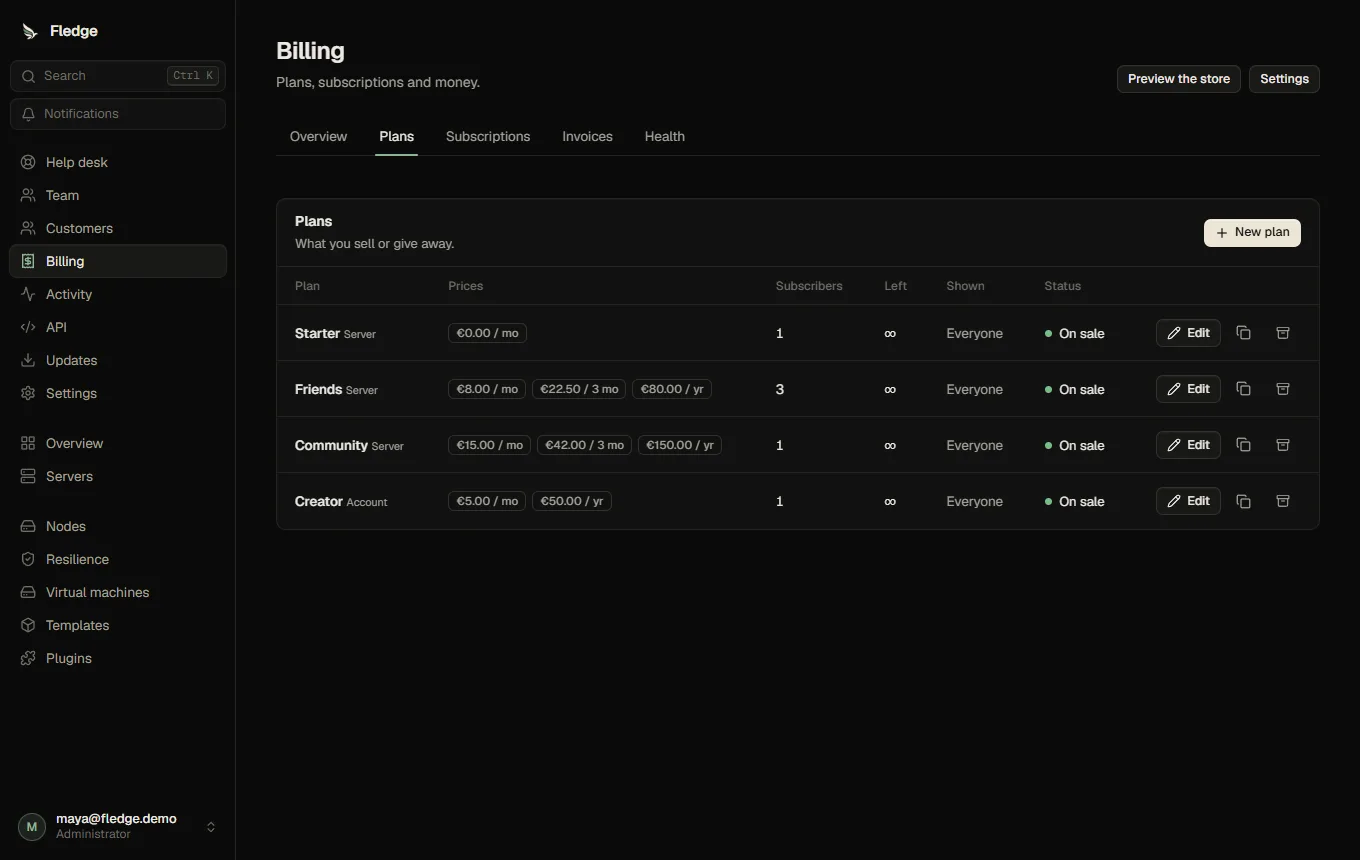Viewport: 1360px width, 860px height.
Task: Archive the Friends plan
Action: click(1283, 389)
